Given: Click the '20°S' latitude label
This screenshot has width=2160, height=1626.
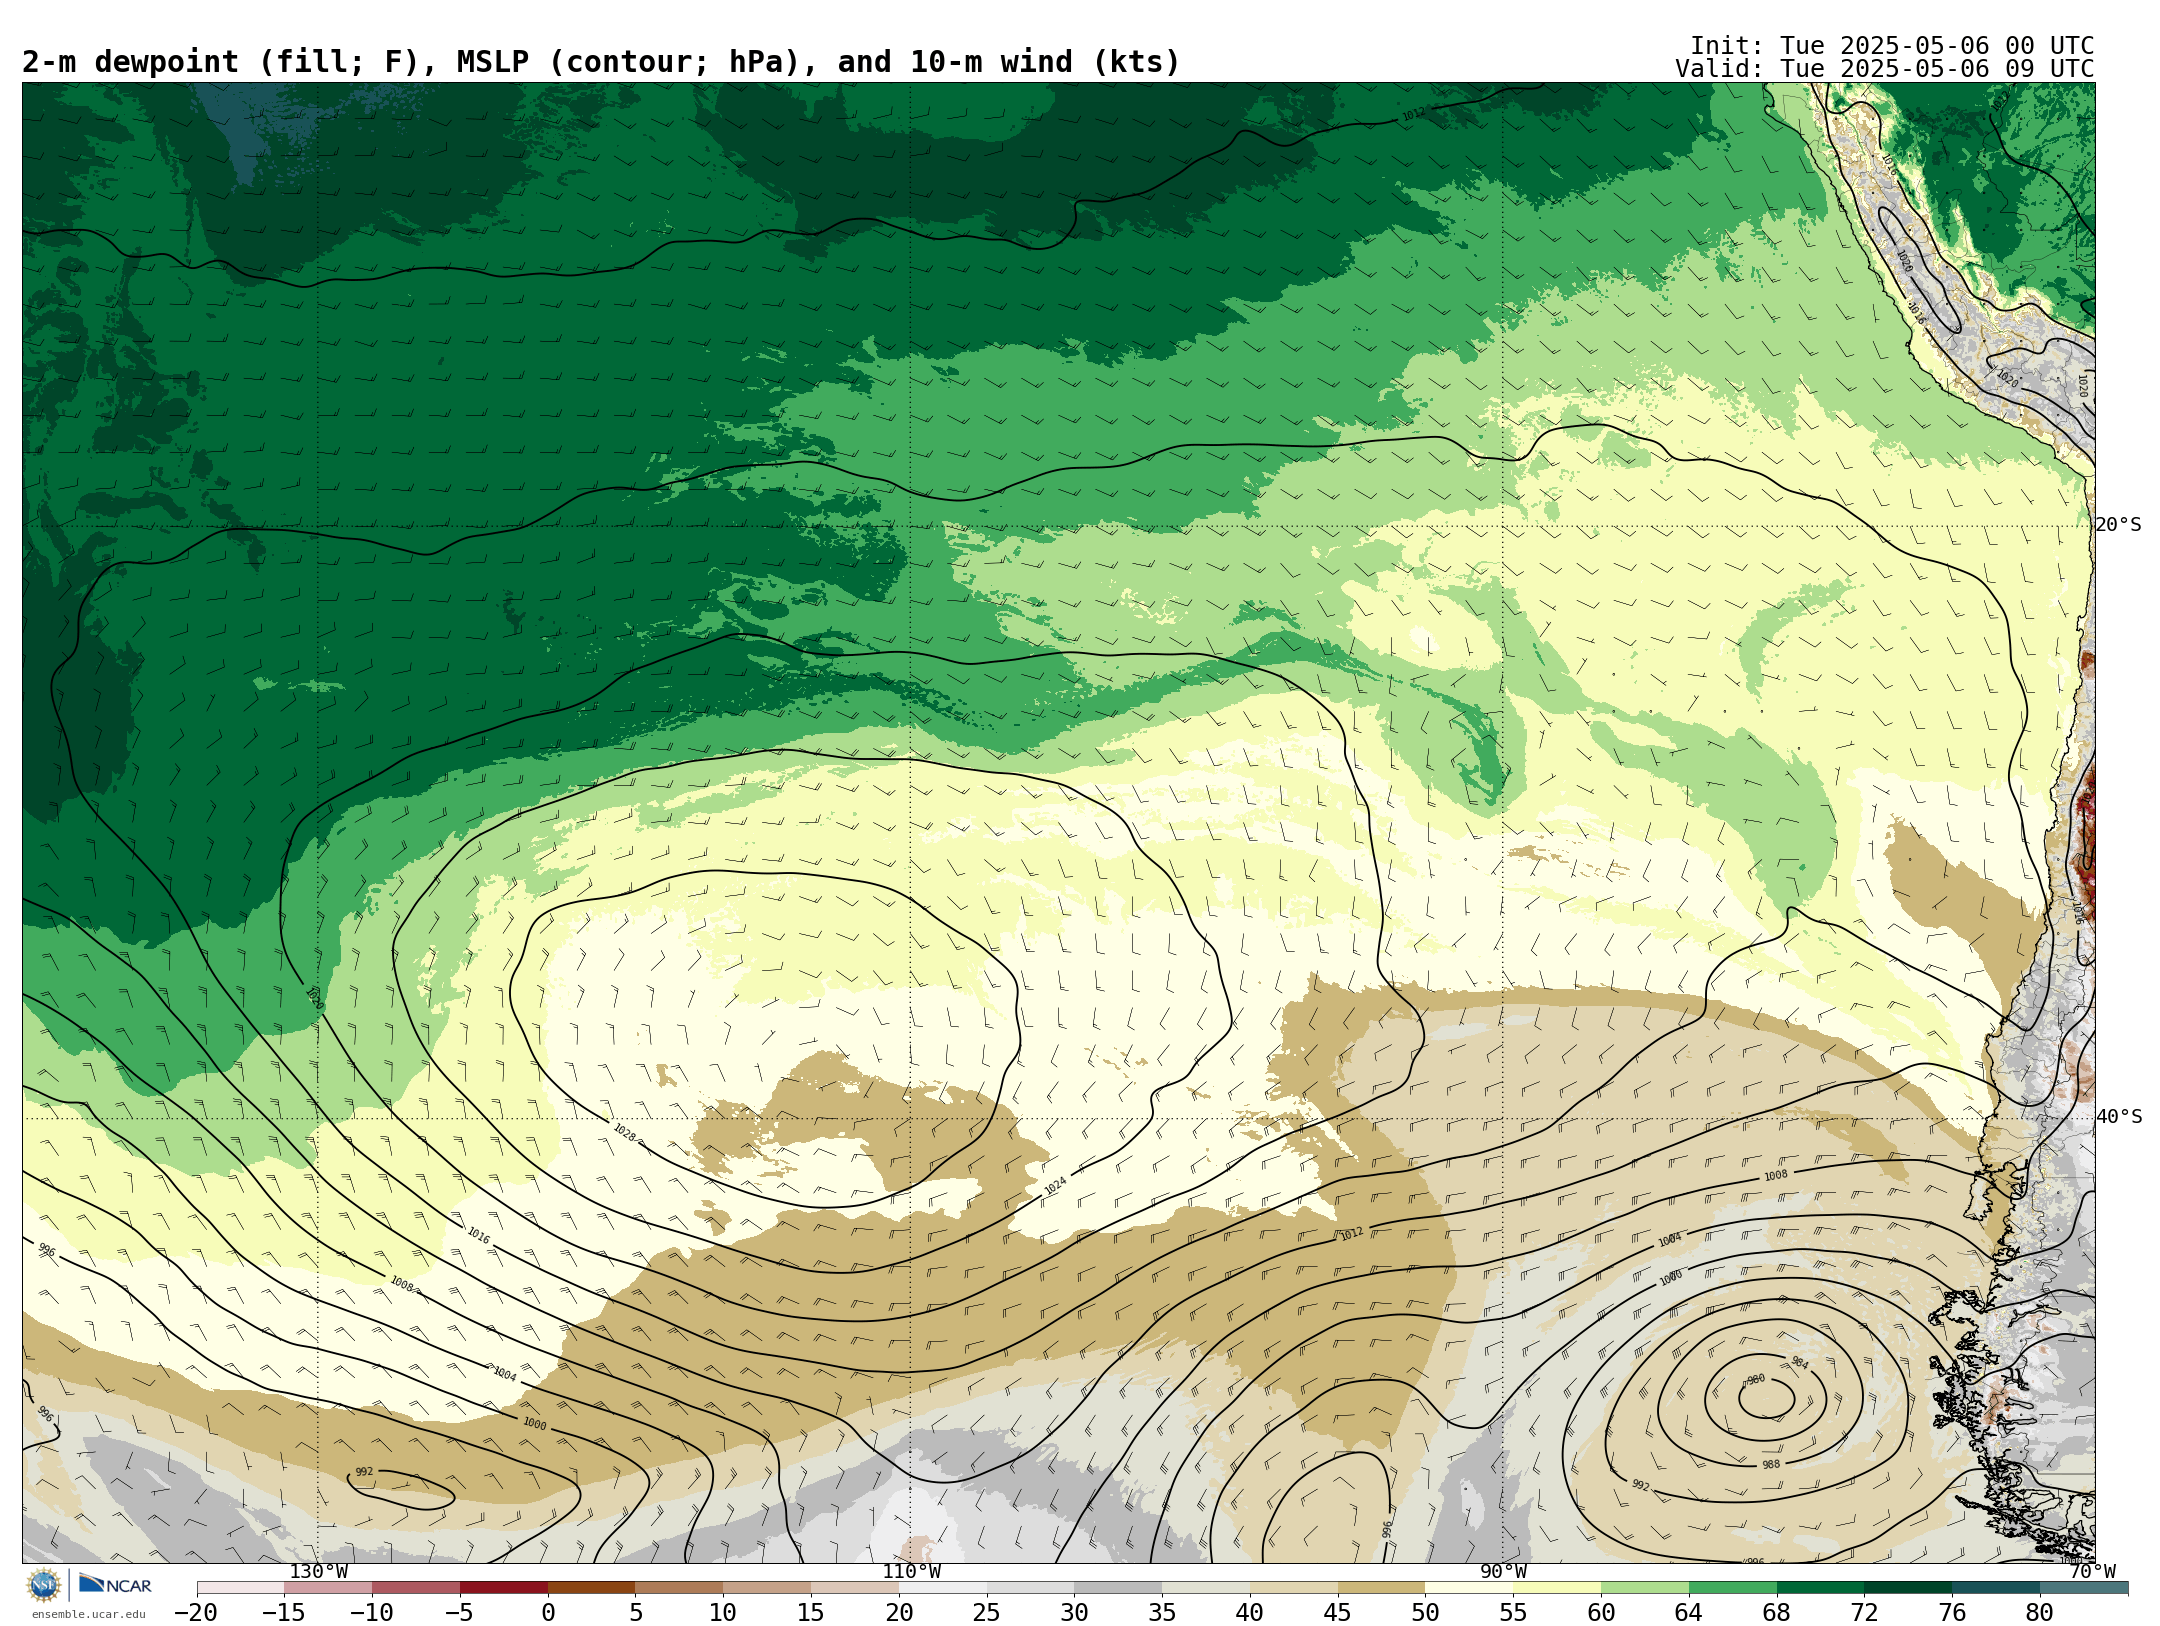Looking at the screenshot, I should 2119,525.
